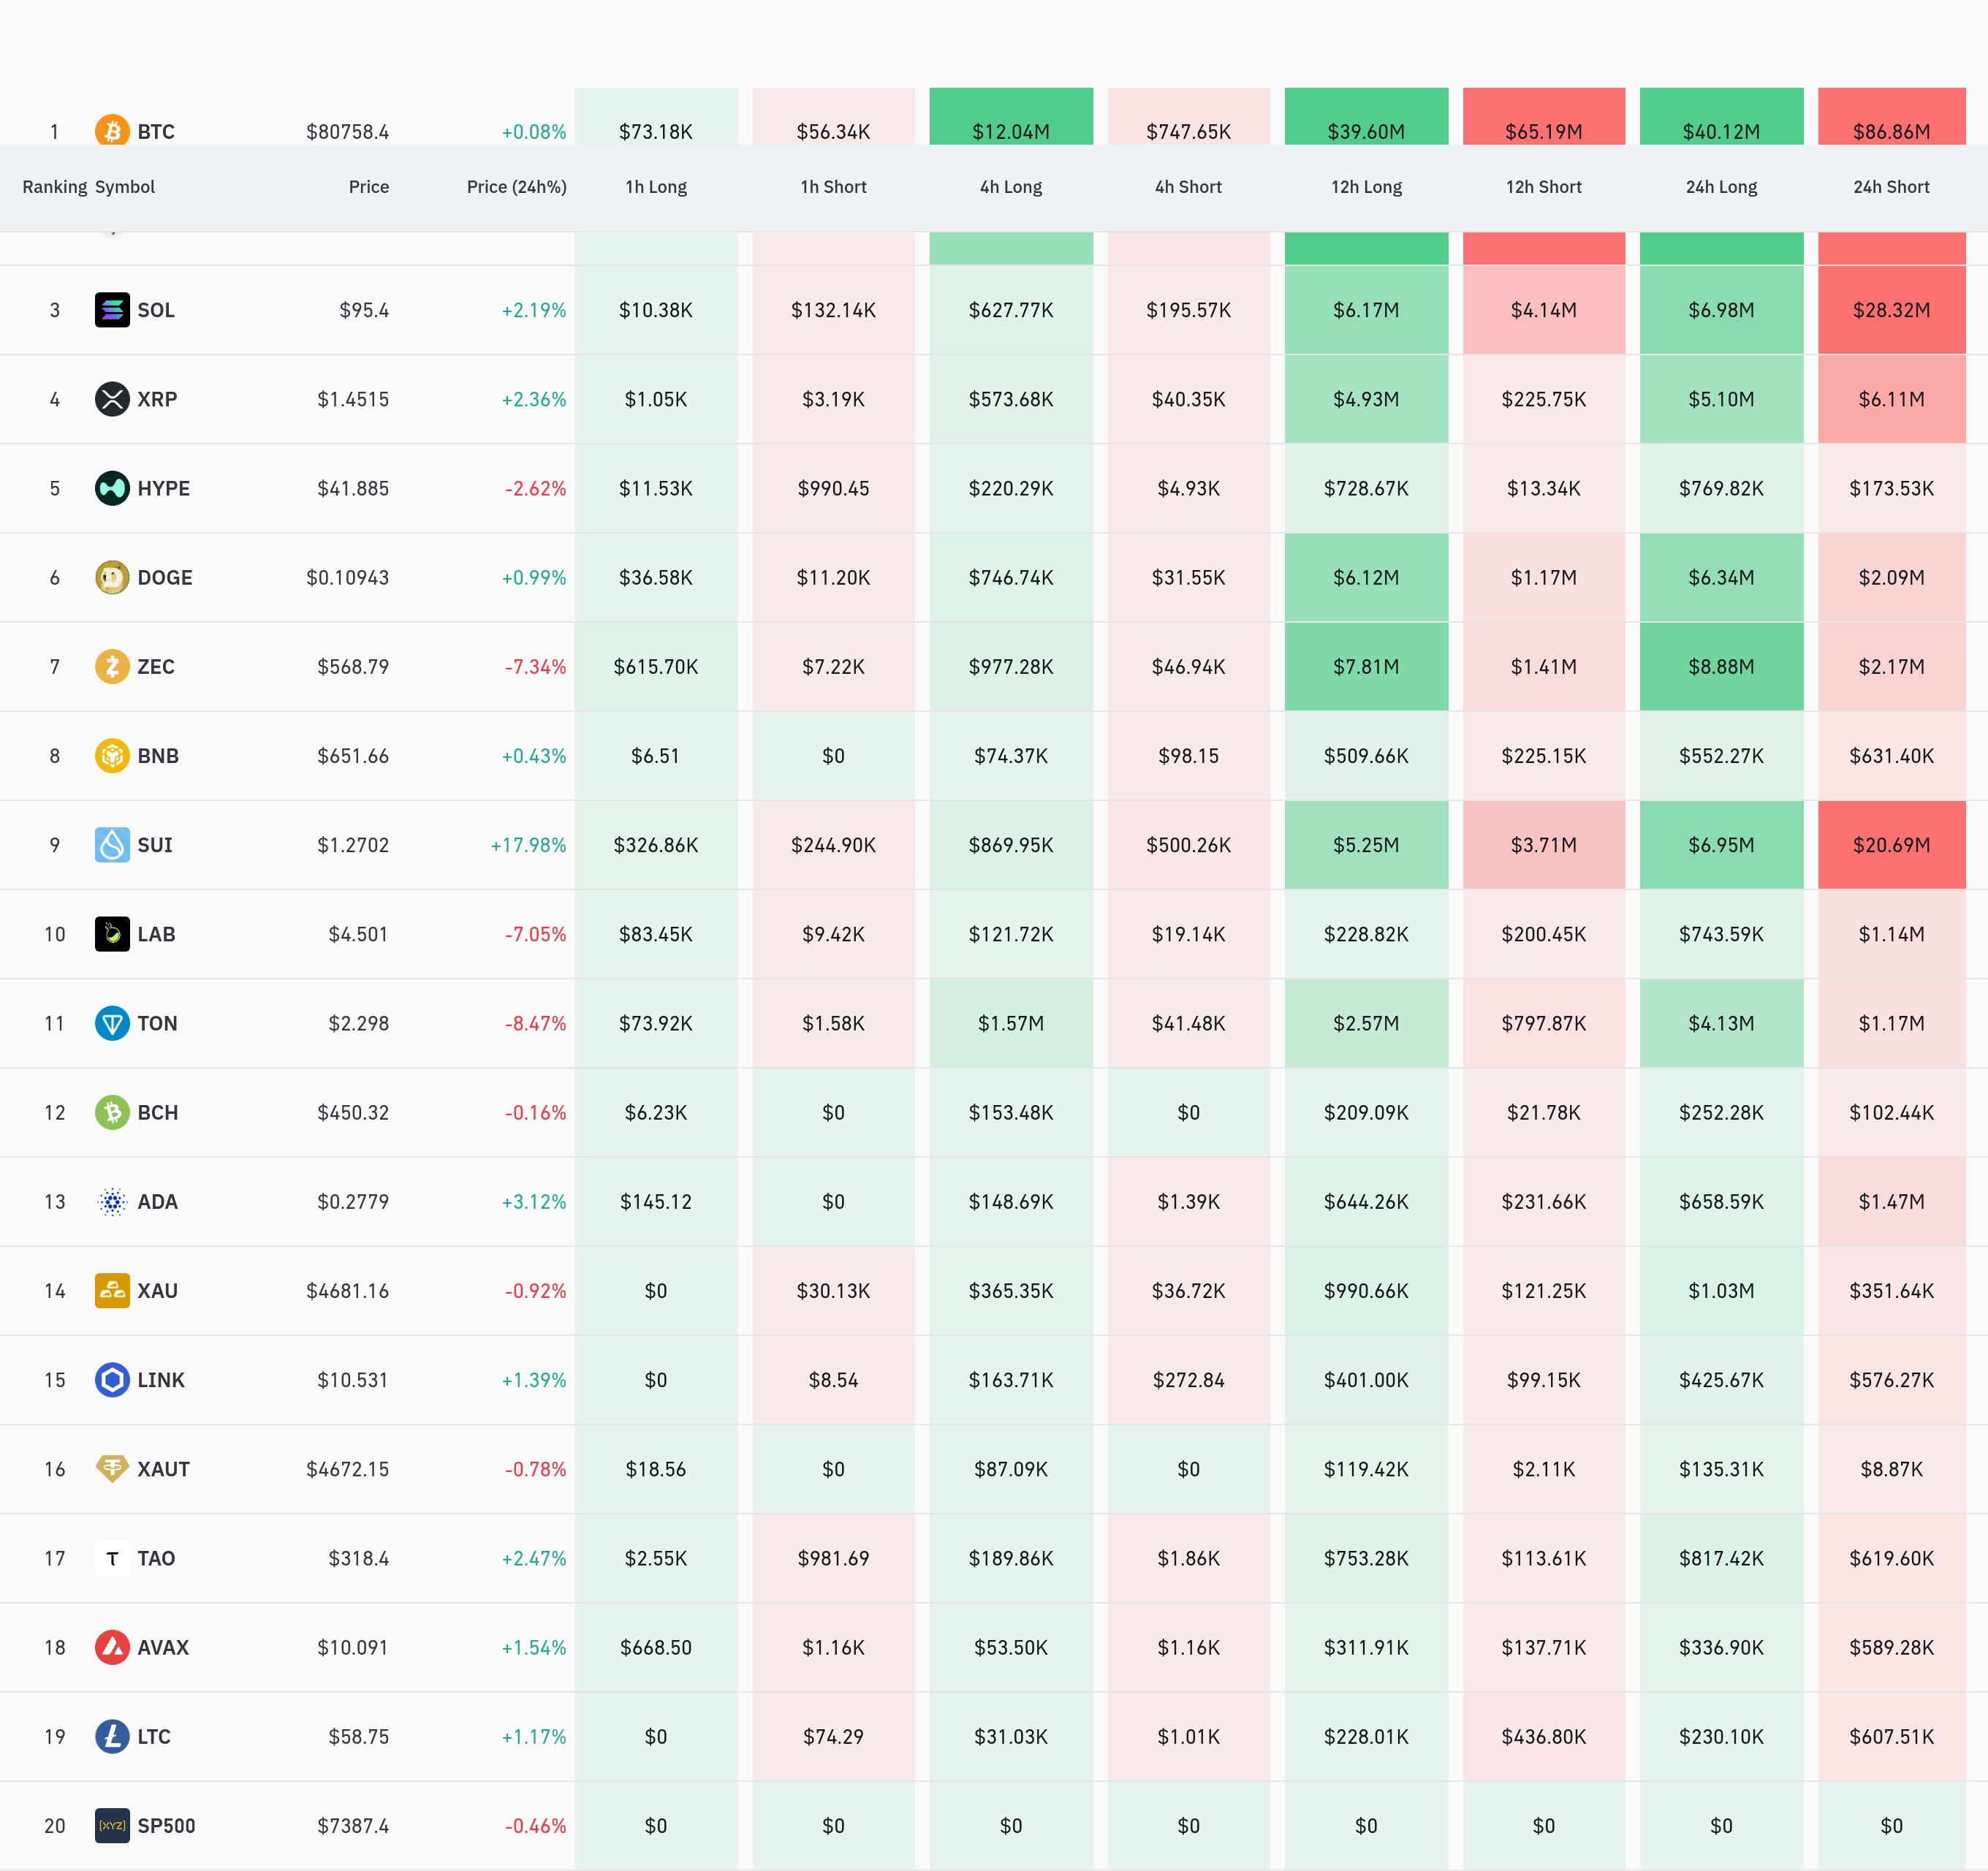Sort by the 12h Long column header
The image size is (1988, 1871).
(x=1366, y=187)
